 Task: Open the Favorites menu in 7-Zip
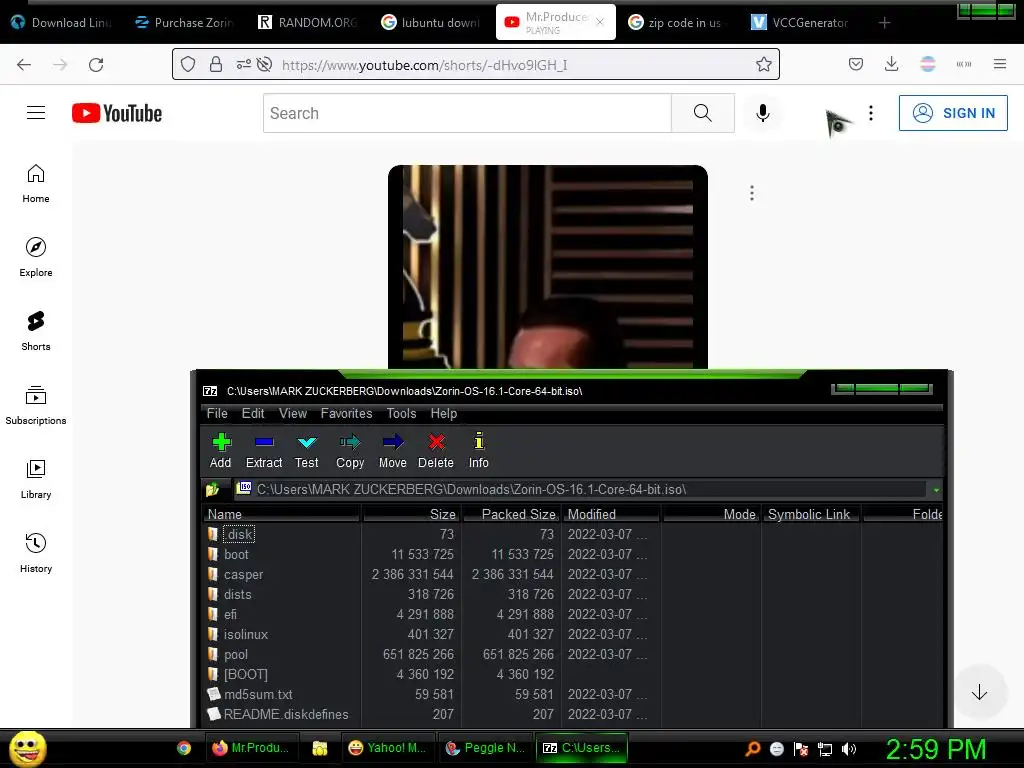tap(346, 413)
